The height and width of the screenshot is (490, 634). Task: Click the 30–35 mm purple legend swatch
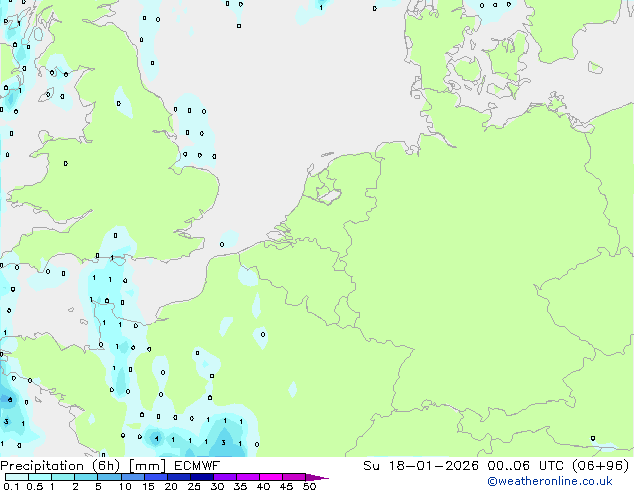click(224, 477)
